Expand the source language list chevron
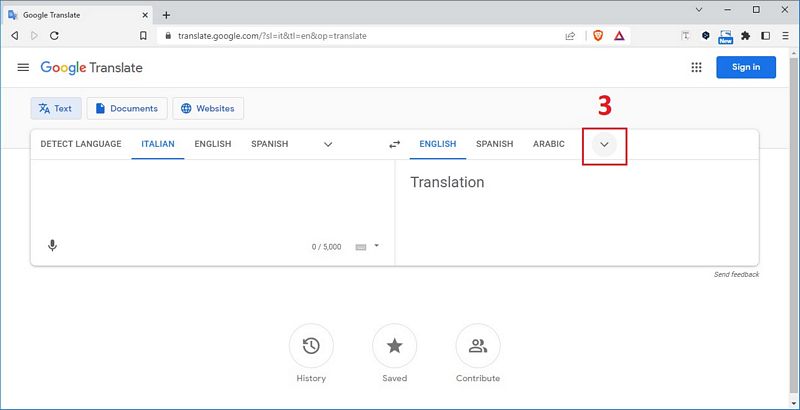 pyautogui.click(x=327, y=144)
